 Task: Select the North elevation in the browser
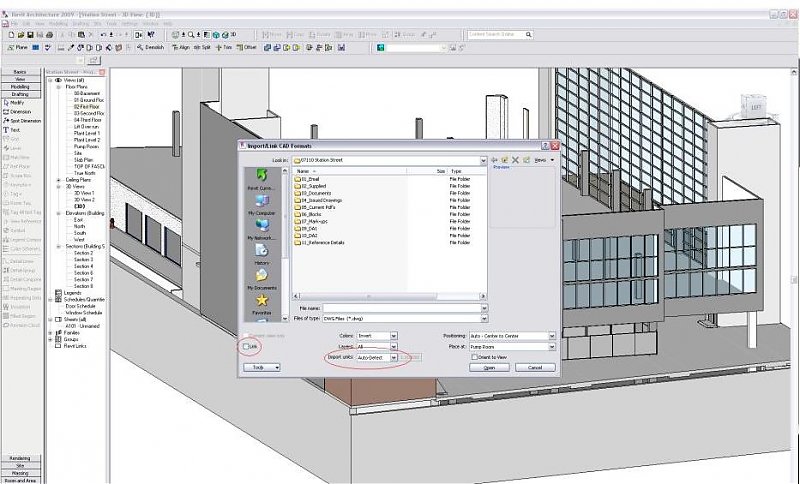click(80, 226)
